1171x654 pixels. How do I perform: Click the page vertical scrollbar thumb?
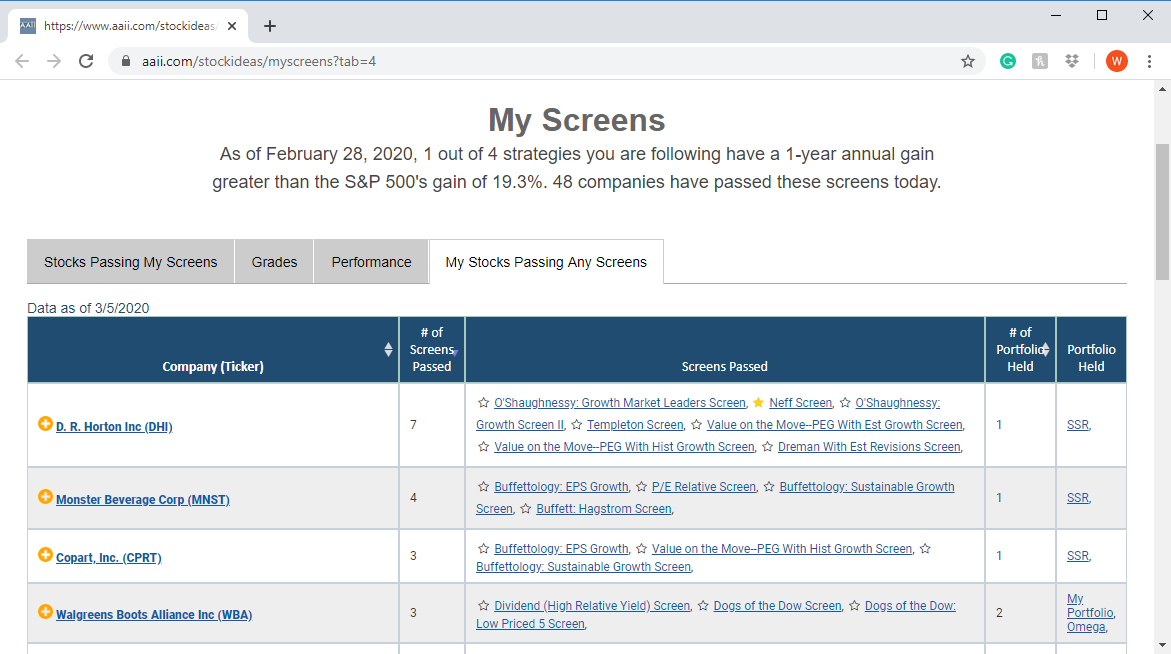coord(1162,211)
